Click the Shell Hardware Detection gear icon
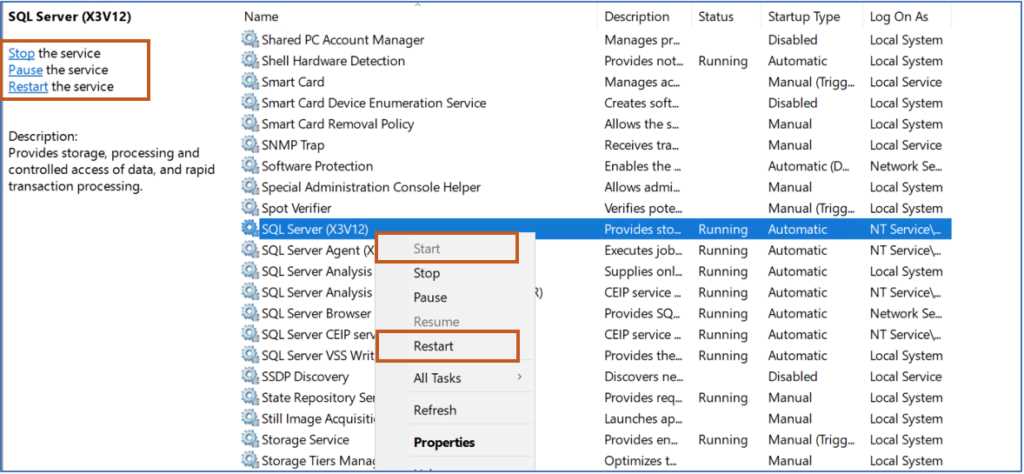The image size is (1024, 474). [250, 61]
